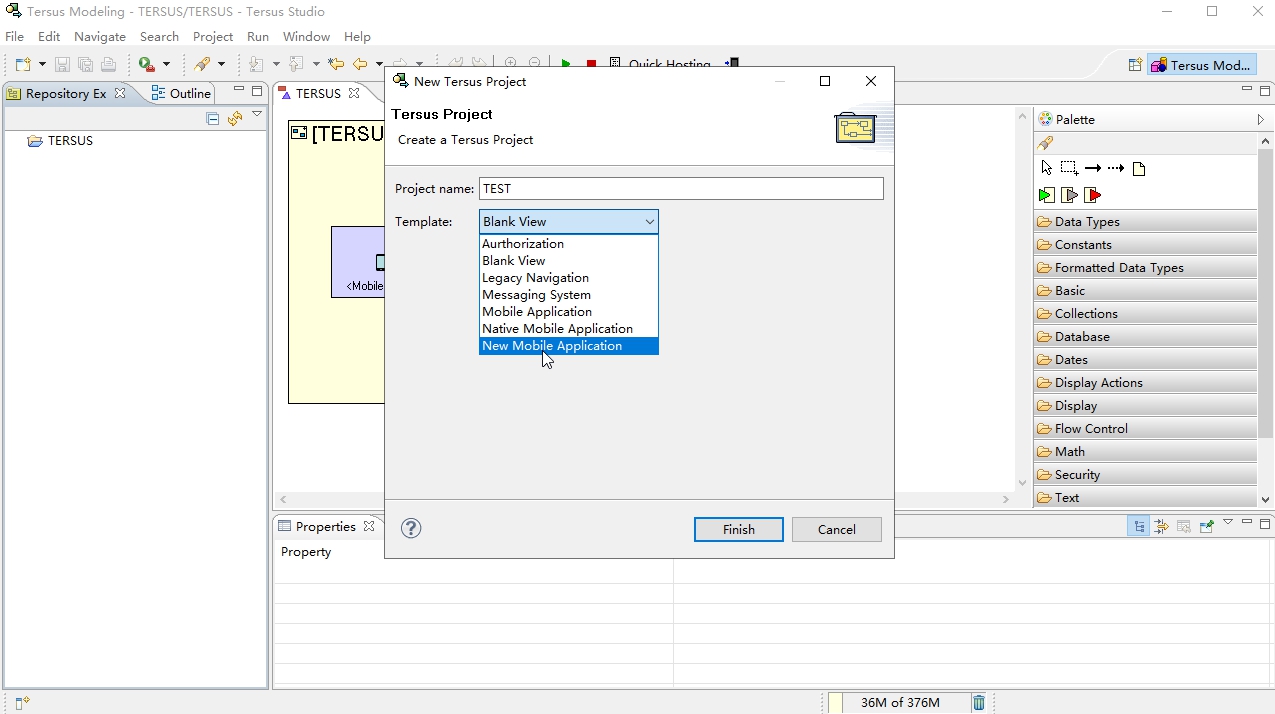Select the Palette selection arrow tool

[x=1046, y=168]
